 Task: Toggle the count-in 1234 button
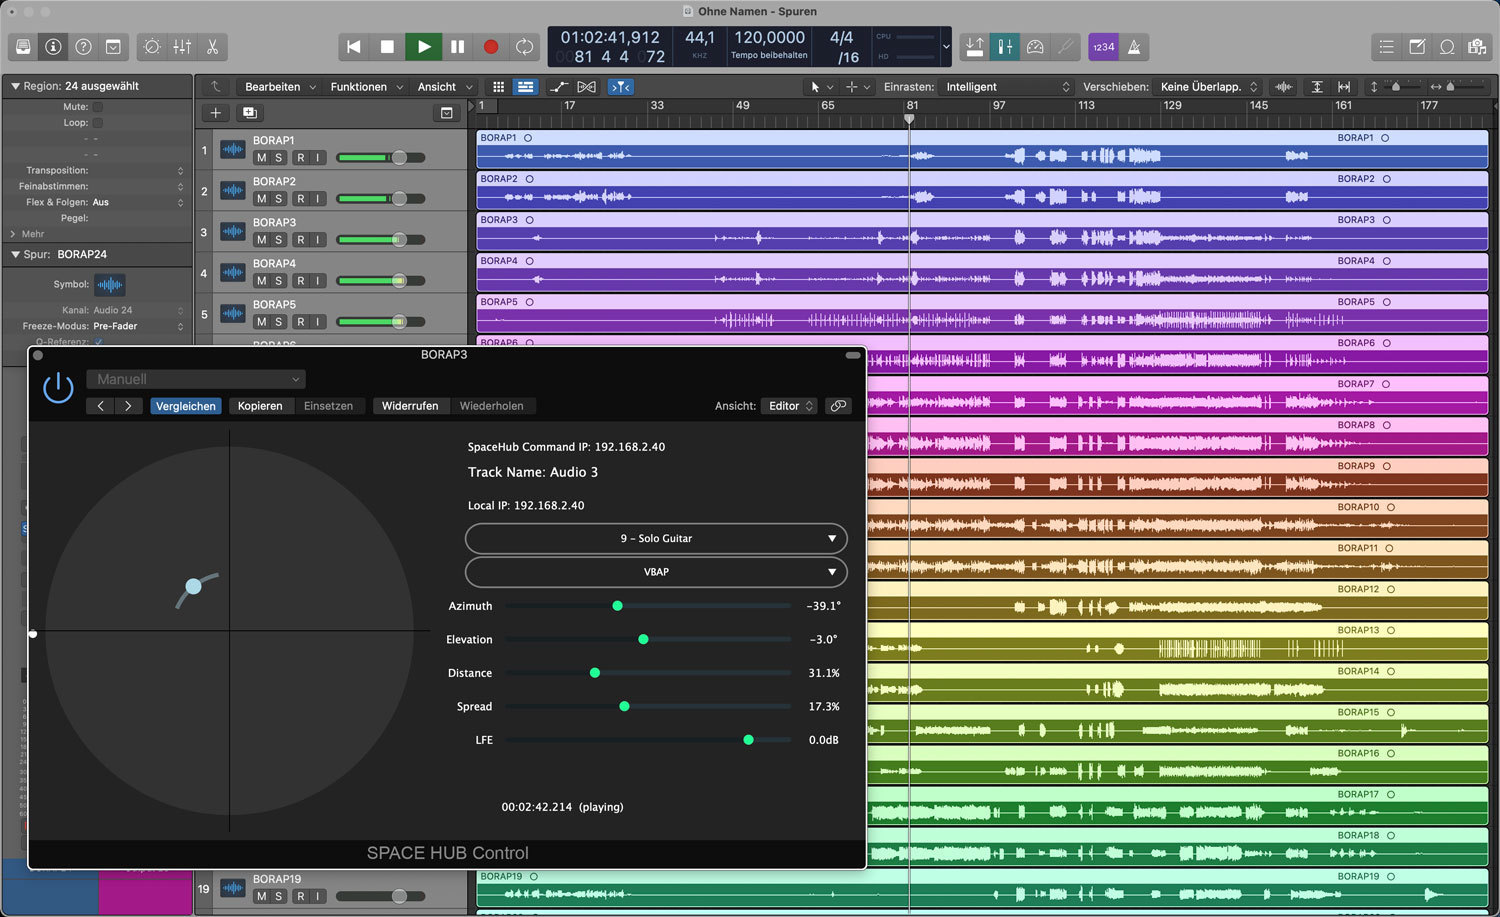tap(1103, 47)
